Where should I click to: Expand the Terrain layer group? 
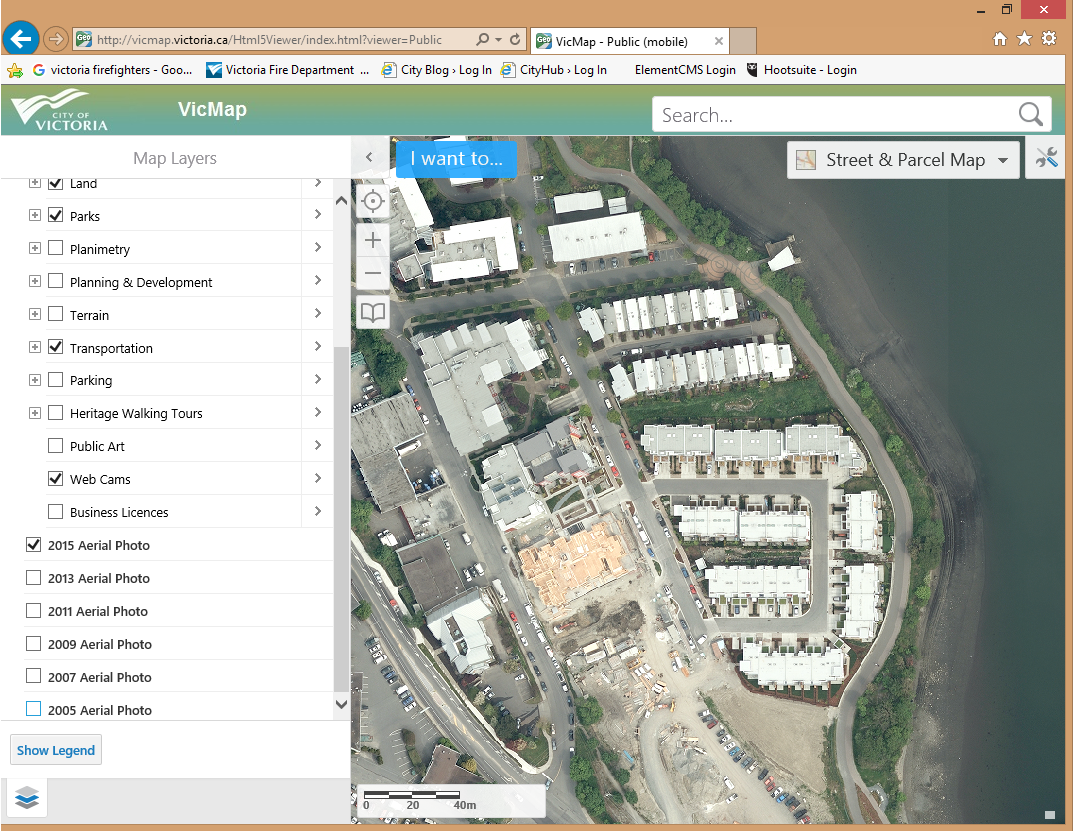point(34,314)
